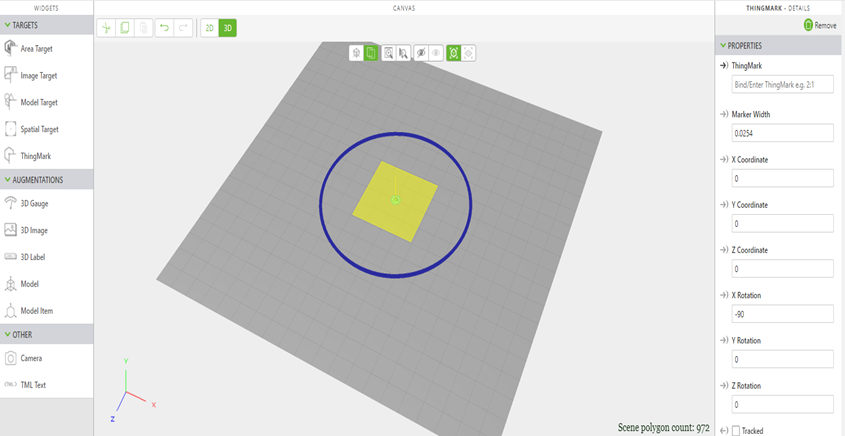This screenshot has width=845, height=436.
Task: Click the Z Rotation input field
Action: (782, 404)
